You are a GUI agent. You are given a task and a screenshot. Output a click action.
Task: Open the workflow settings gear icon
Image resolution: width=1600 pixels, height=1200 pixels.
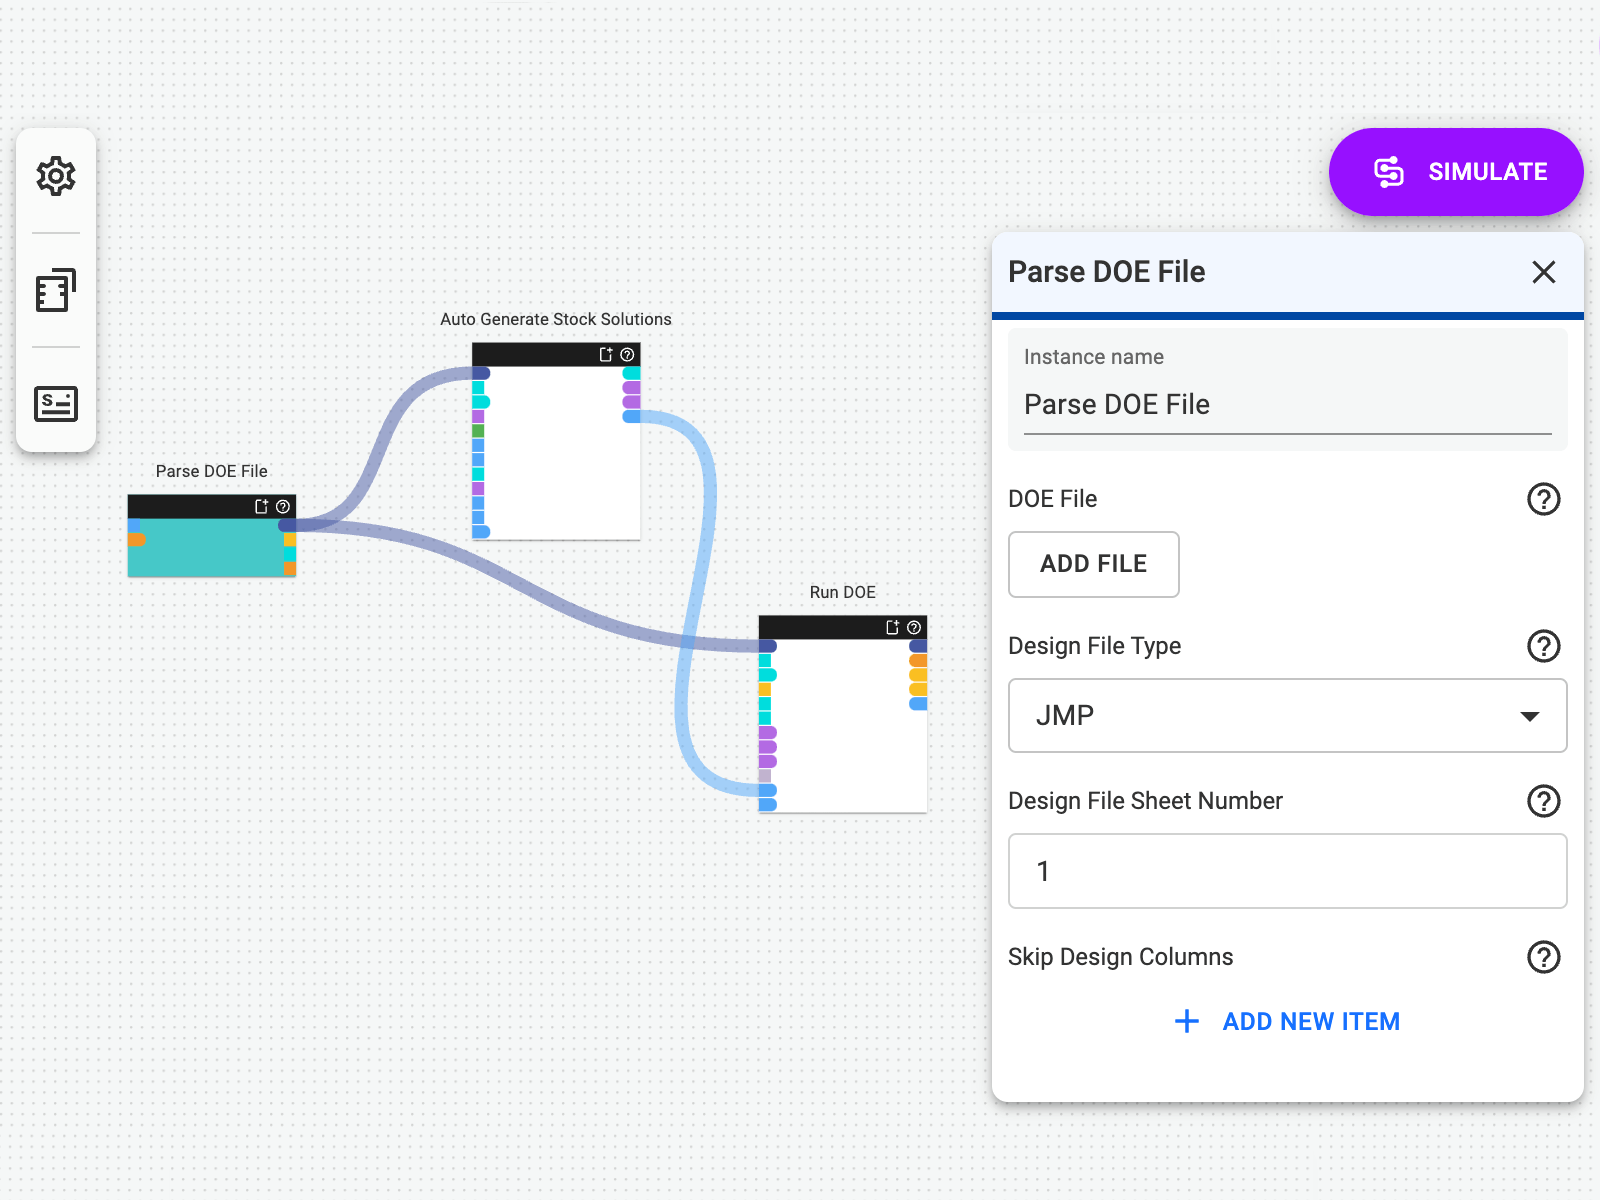56,176
